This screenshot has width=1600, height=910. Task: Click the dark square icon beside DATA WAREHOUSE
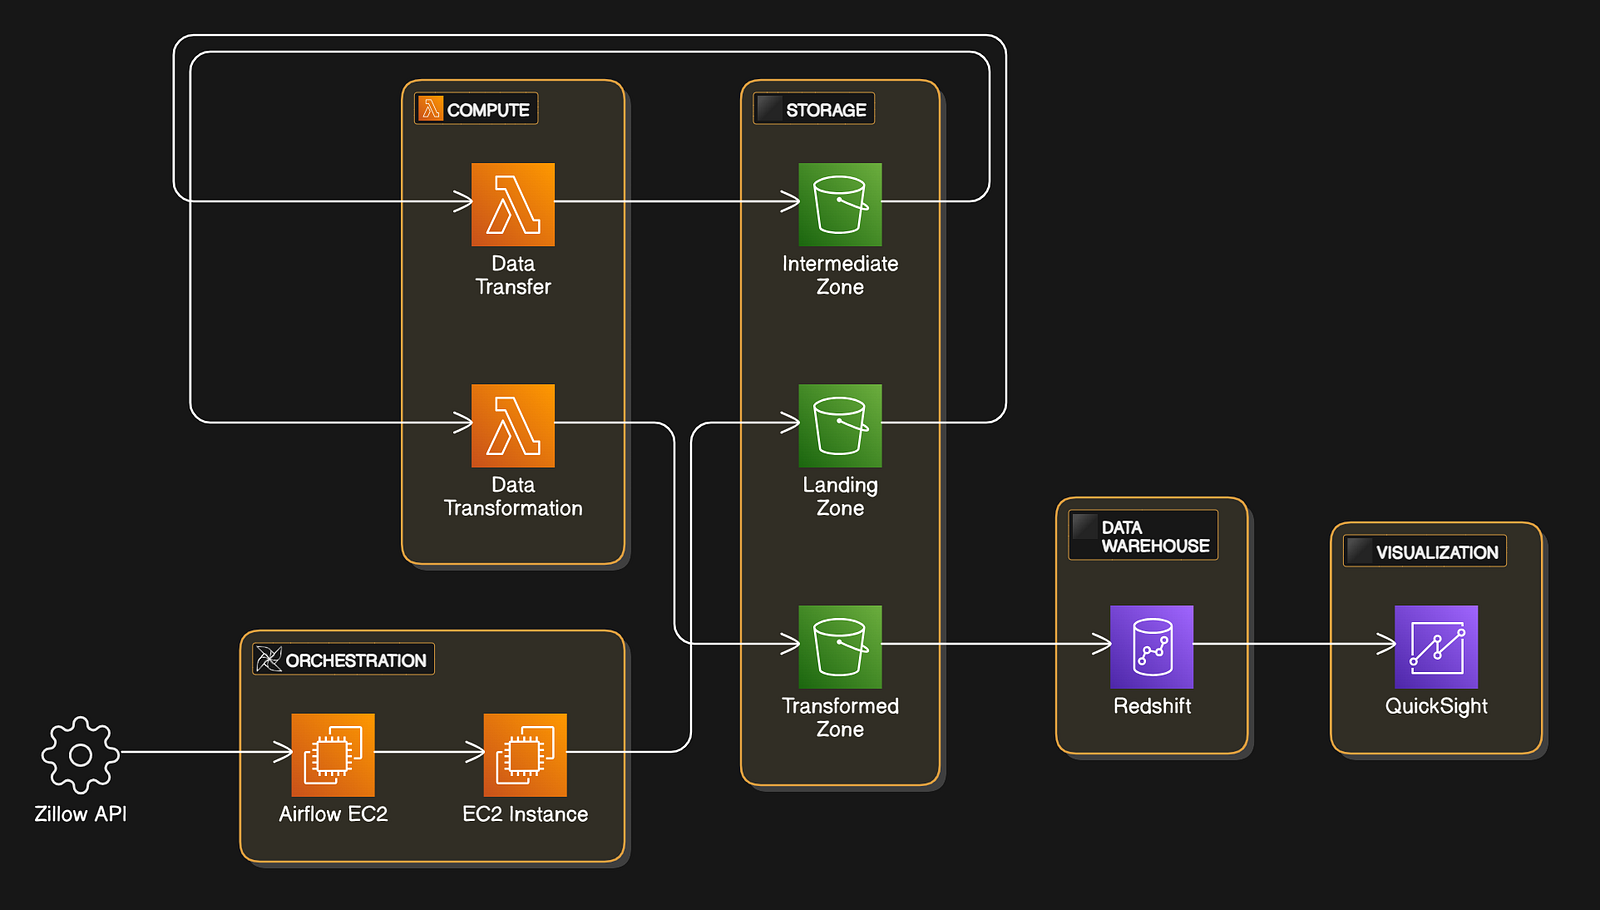(1085, 526)
